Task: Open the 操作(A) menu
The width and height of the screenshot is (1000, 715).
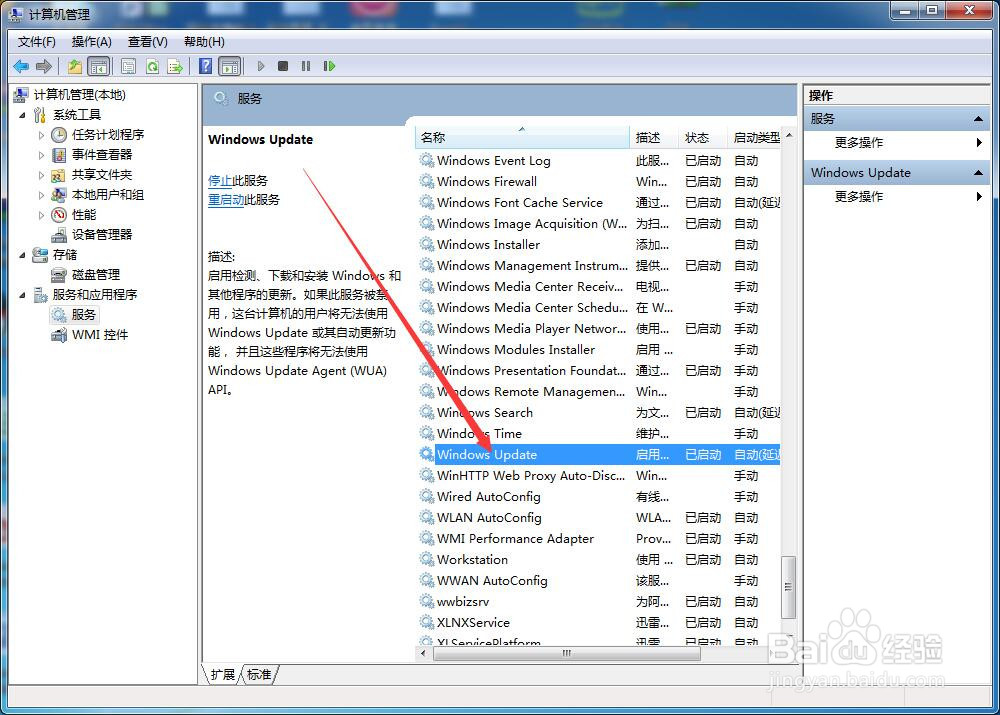Action: [x=91, y=41]
